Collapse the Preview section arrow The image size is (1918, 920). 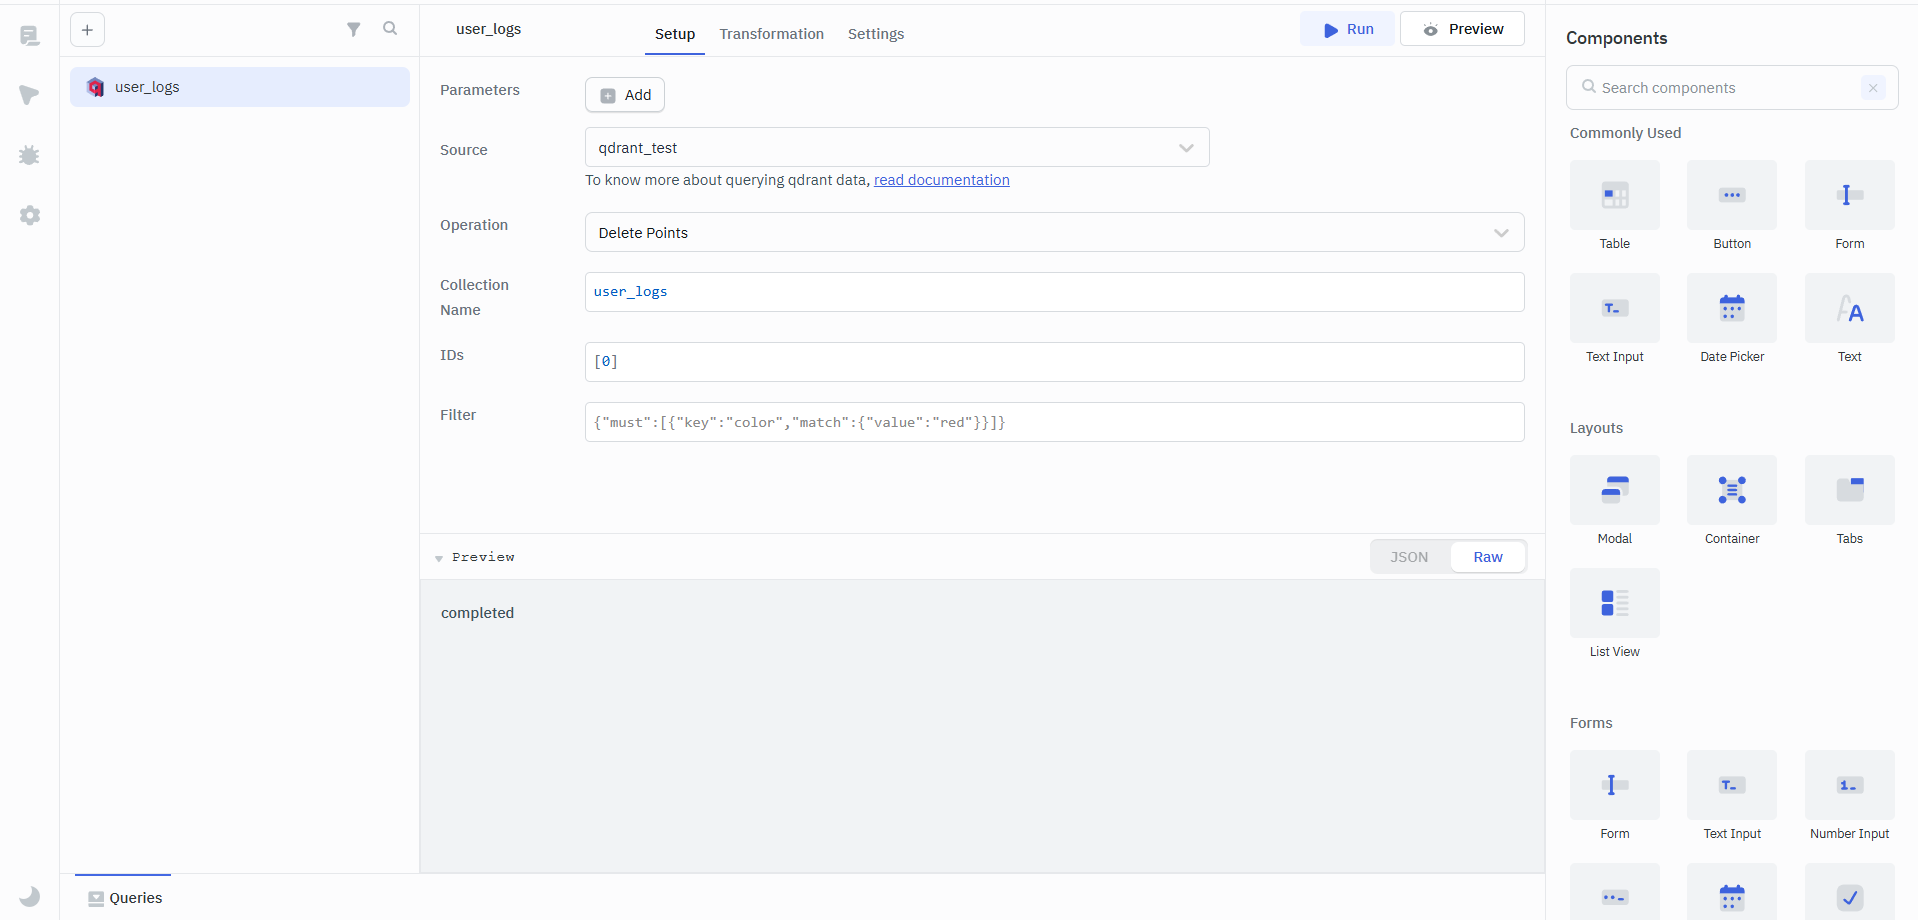point(439,558)
